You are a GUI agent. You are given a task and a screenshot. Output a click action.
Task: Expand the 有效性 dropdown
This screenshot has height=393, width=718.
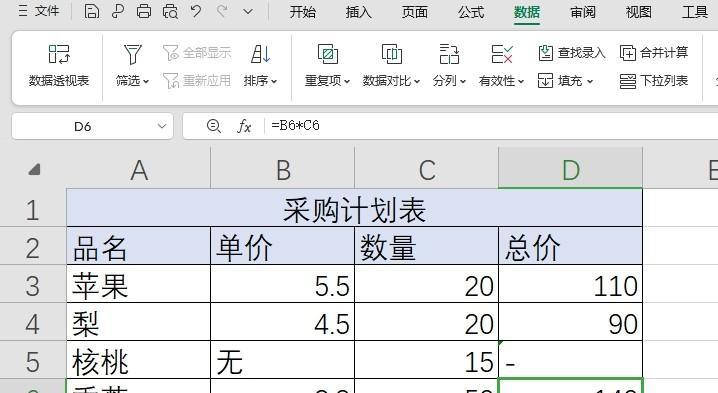(521, 82)
